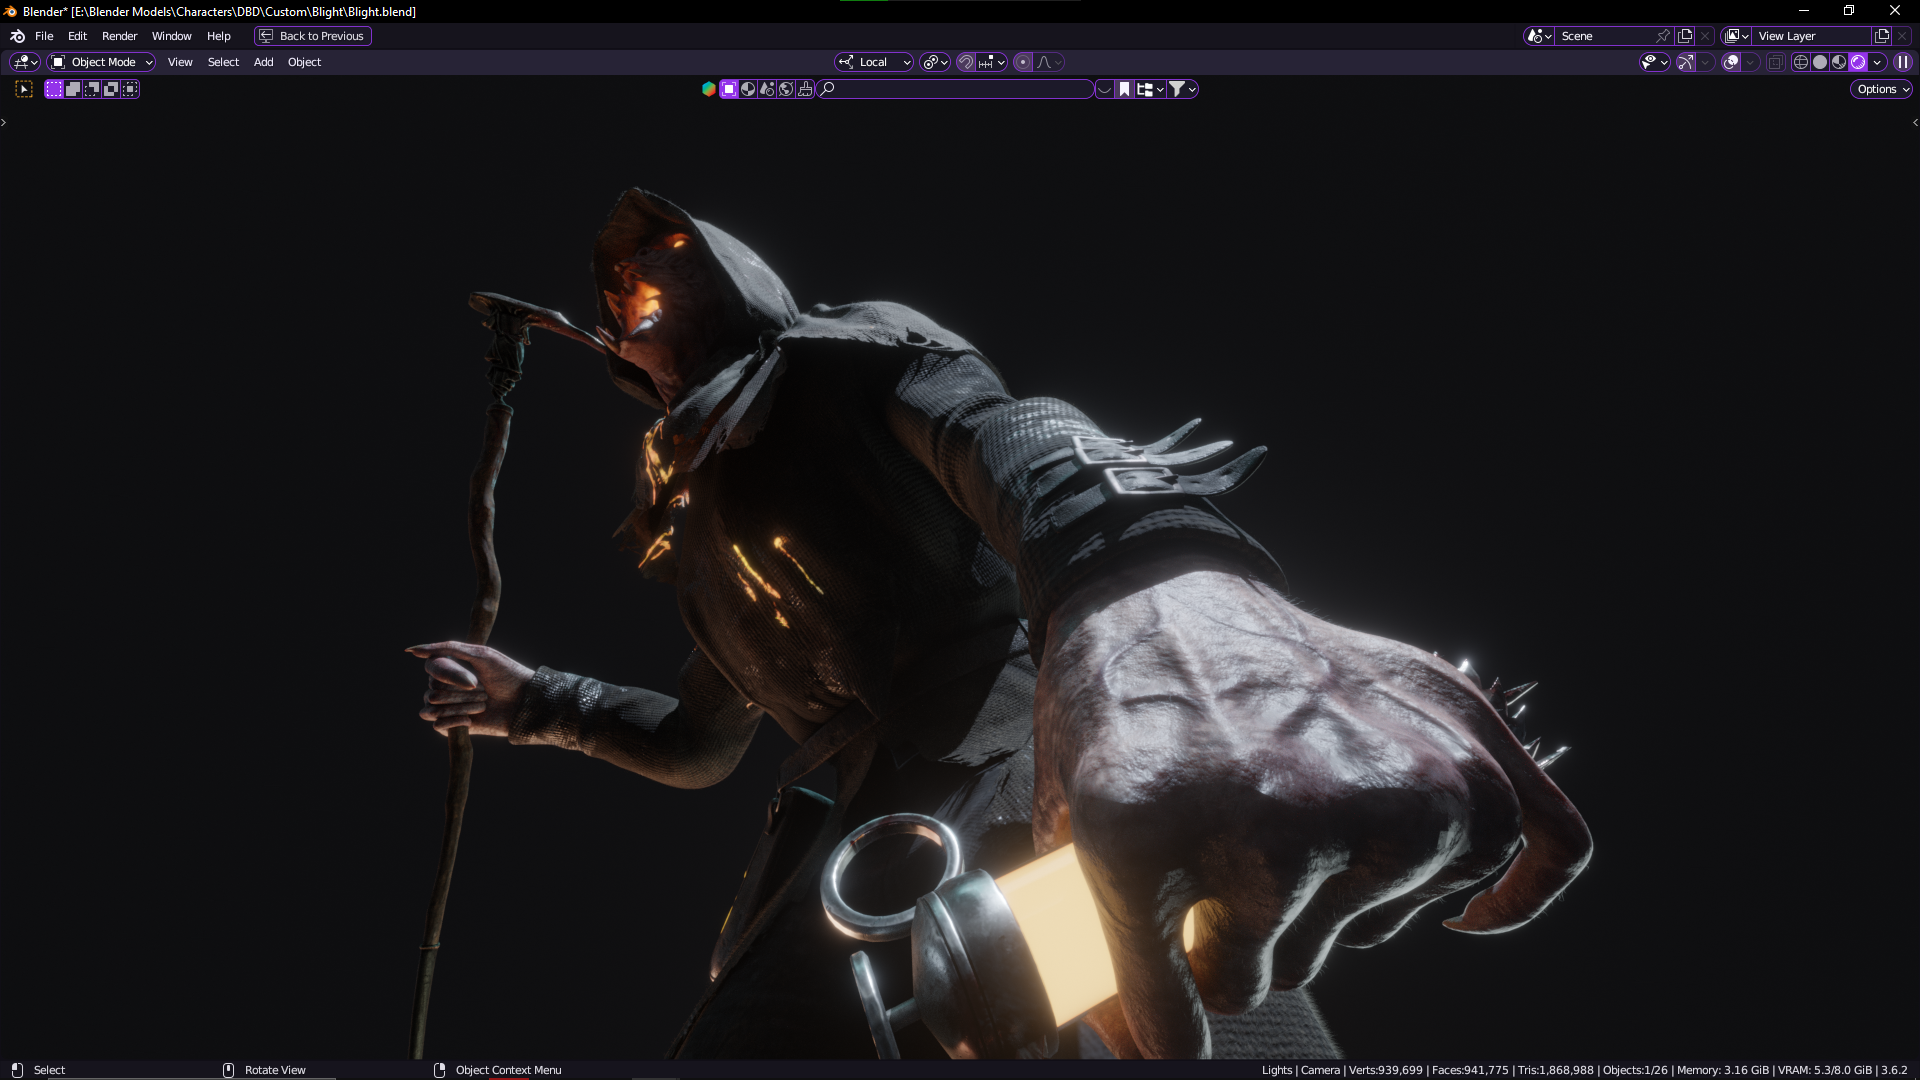Click the colored hexagon addon icon

[709, 89]
